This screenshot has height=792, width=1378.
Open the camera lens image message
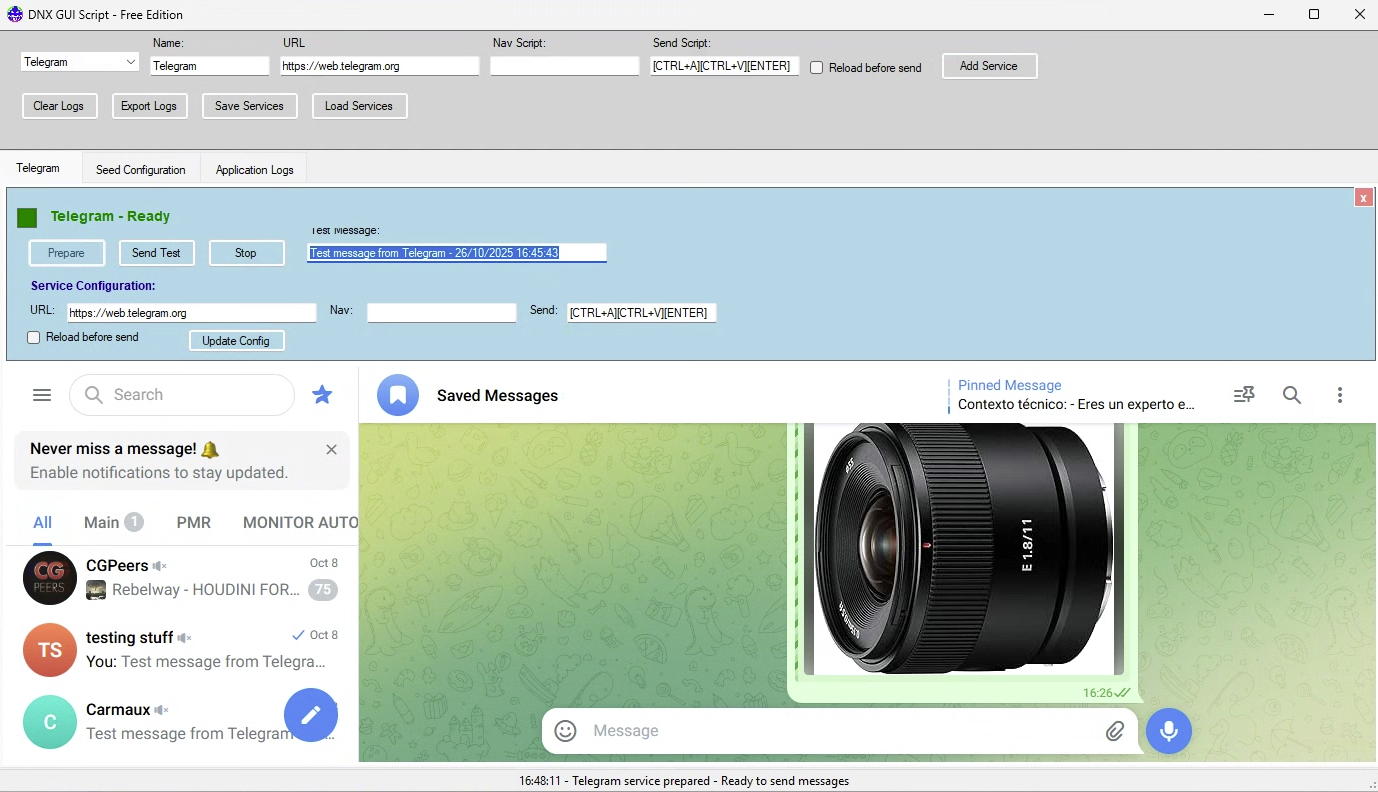click(x=964, y=549)
